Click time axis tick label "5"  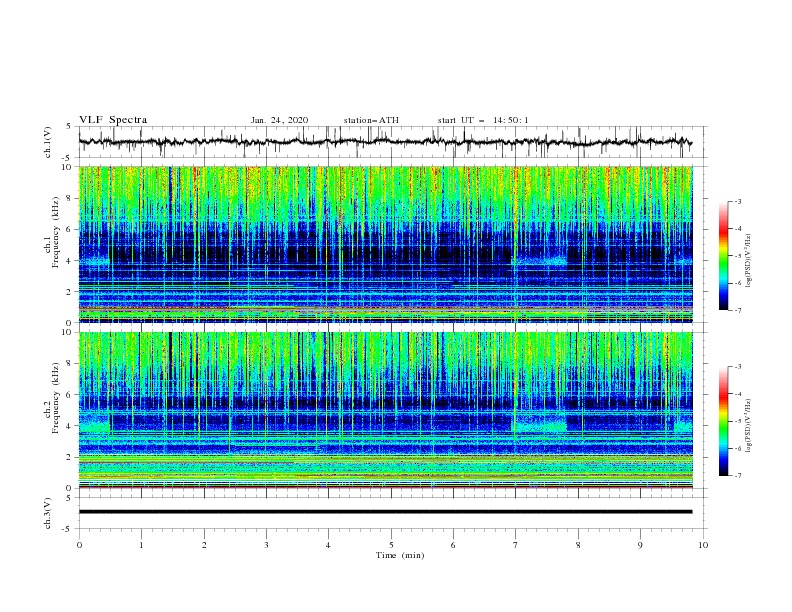[x=391, y=545]
